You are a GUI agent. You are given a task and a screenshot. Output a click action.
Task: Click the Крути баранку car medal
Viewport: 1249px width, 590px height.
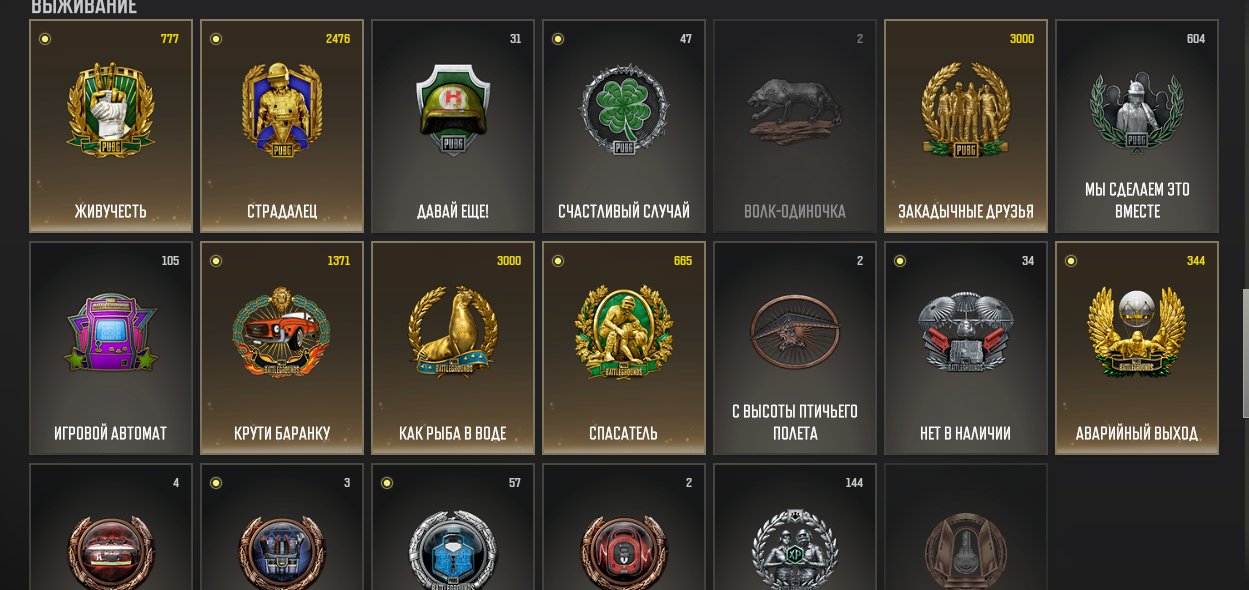click(x=282, y=348)
